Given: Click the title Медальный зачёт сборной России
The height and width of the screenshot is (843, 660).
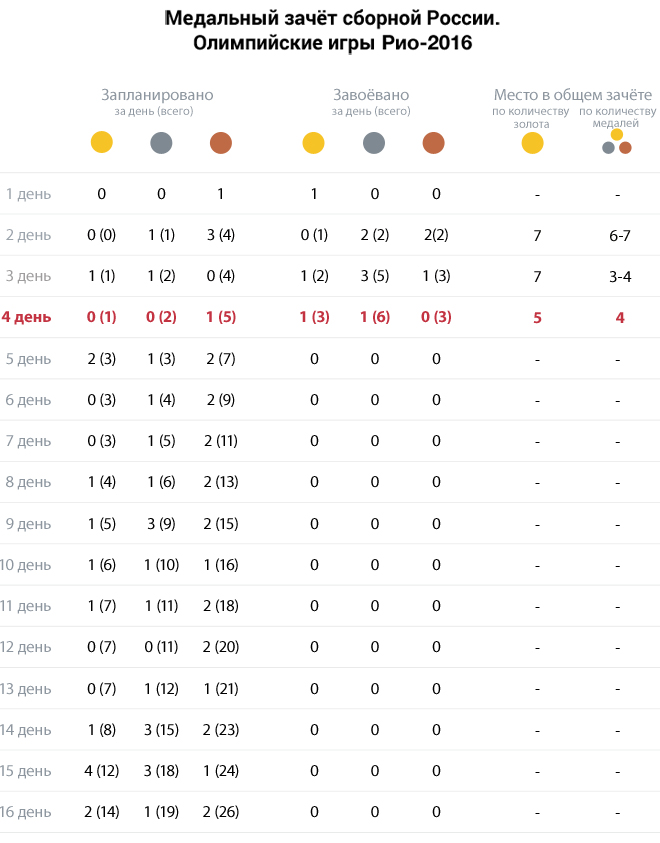Looking at the screenshot, I should 332,18.
